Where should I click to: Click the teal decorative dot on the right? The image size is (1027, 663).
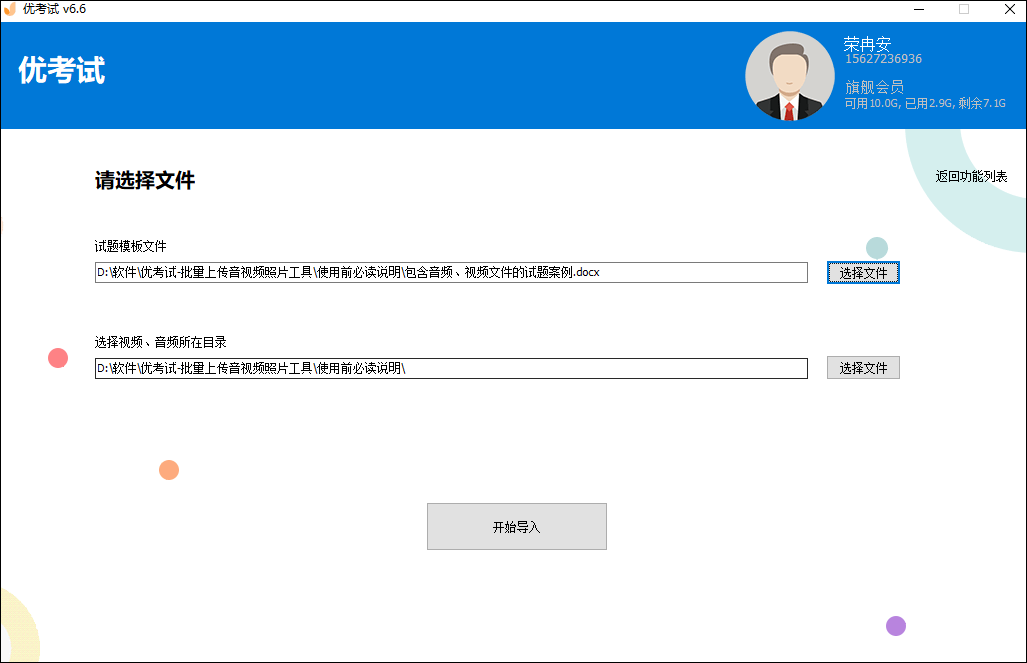click(x=877, y=246)
